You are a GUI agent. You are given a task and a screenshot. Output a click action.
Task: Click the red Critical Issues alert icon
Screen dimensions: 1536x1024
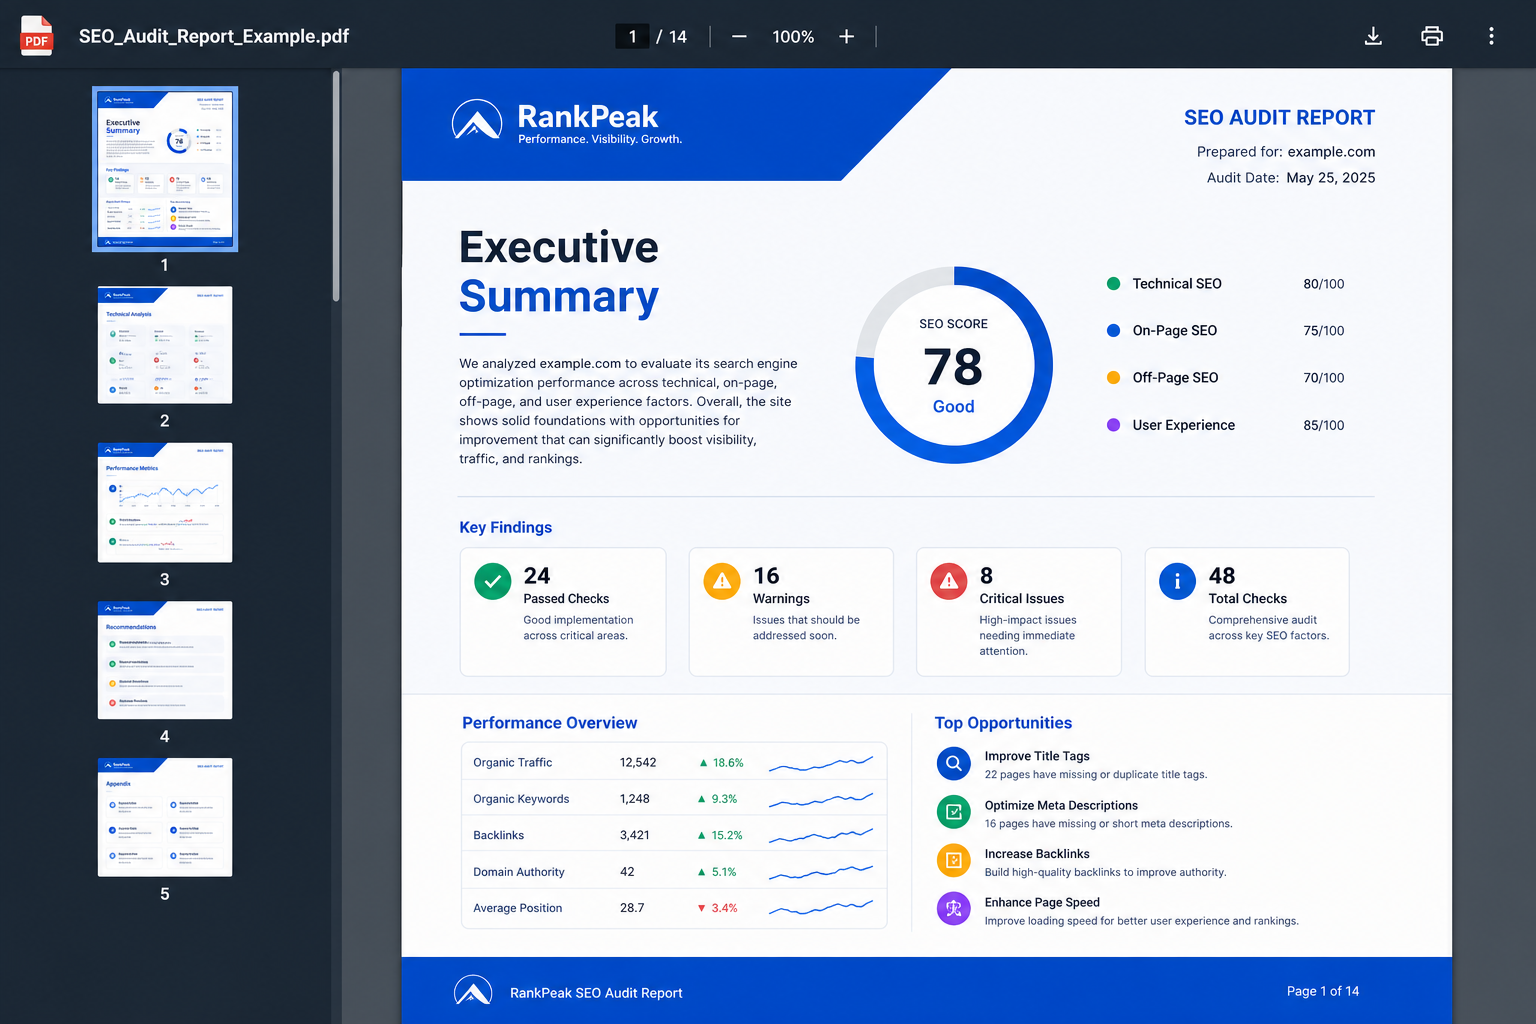pyautogui.click(x=949, y=581)
